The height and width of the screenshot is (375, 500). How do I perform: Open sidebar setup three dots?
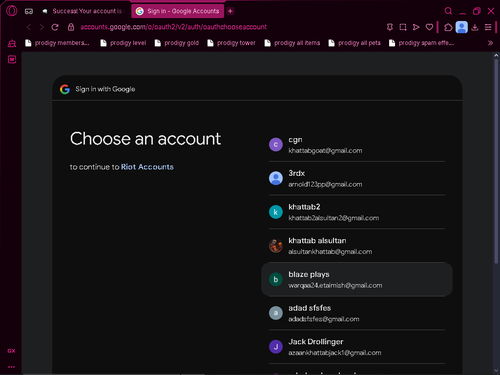point(11,367)
